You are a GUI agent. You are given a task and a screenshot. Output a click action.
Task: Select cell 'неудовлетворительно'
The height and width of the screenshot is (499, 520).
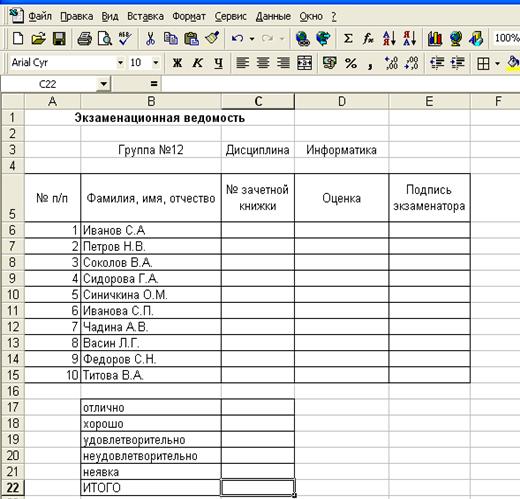point(151,456)
